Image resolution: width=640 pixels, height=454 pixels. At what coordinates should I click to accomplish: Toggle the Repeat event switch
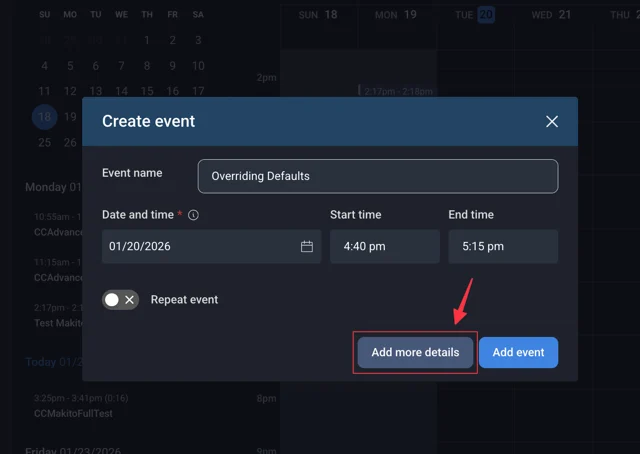point(120,300)
